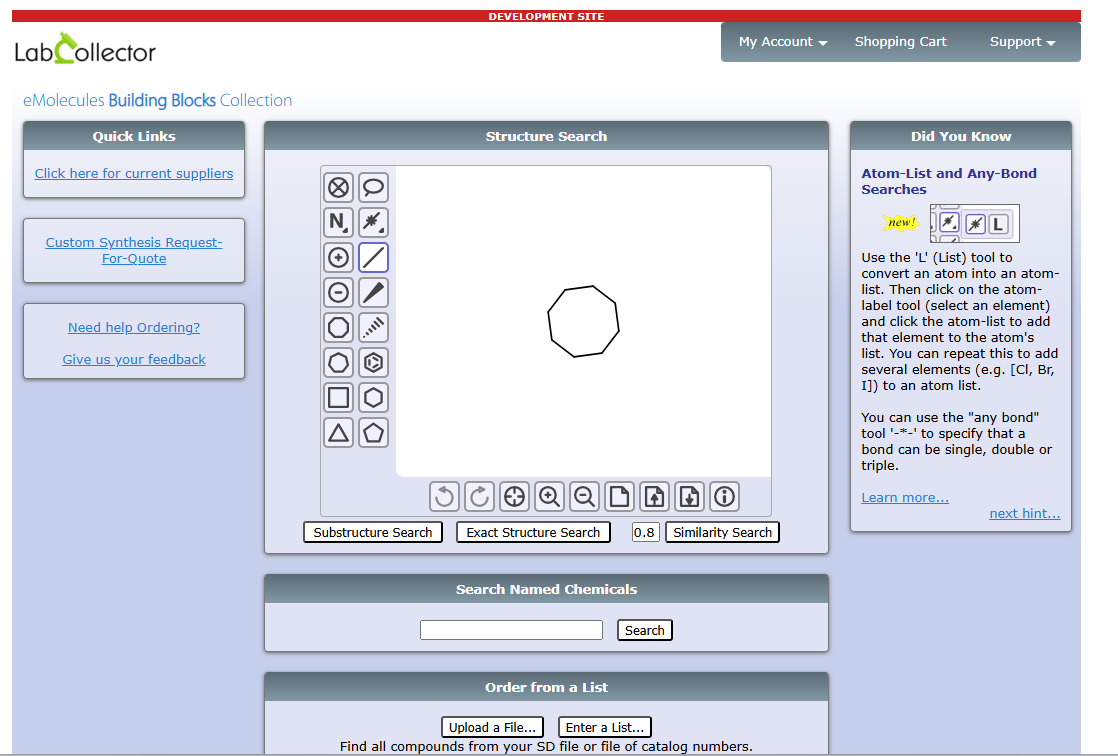
Task: Click the eMolecules Building Blocks Collection title
Action: (158, 101)
